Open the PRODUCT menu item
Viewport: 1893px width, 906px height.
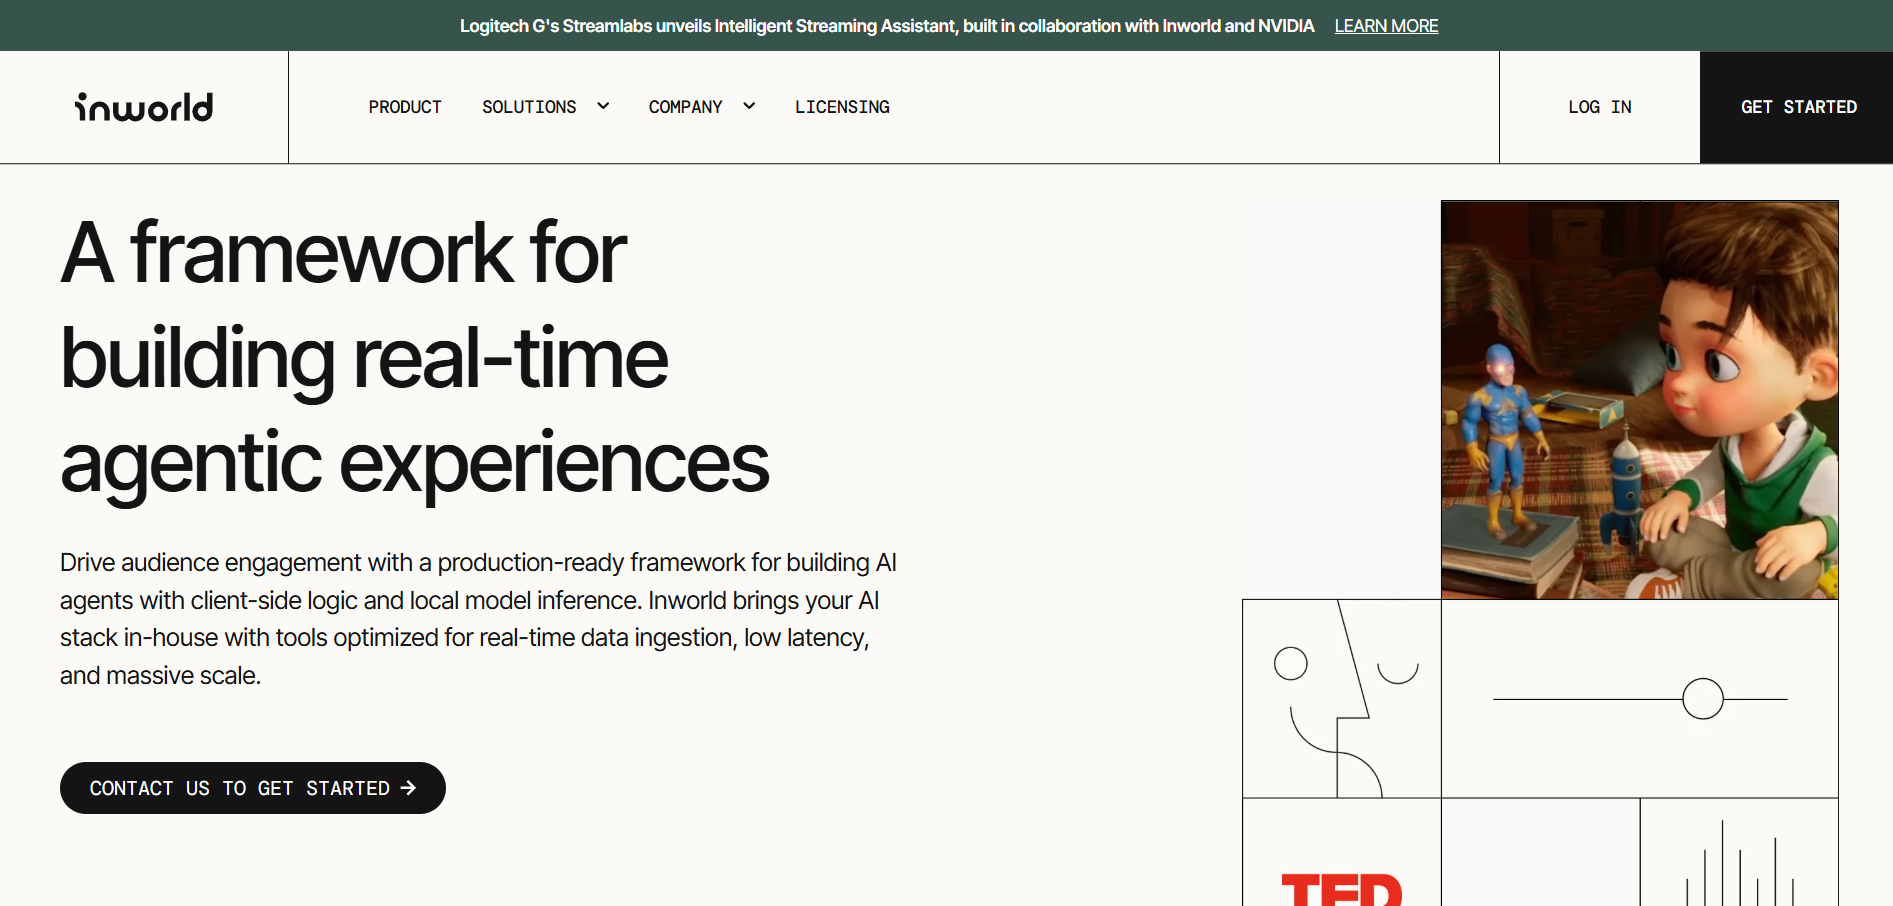pos(404,107)
